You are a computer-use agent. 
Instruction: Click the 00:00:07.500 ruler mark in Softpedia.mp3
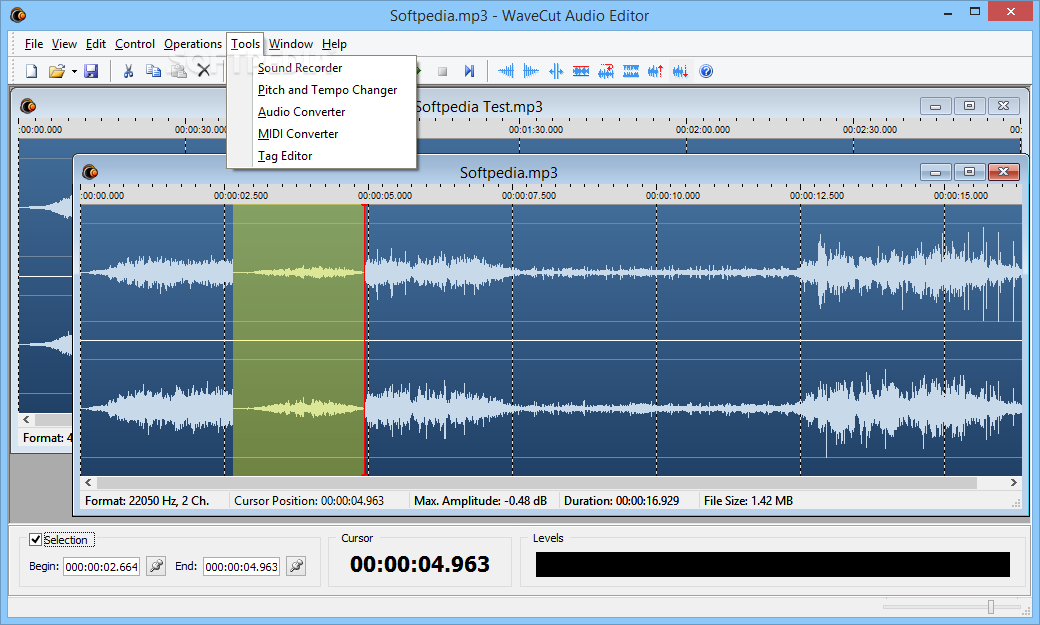(529, 196)
